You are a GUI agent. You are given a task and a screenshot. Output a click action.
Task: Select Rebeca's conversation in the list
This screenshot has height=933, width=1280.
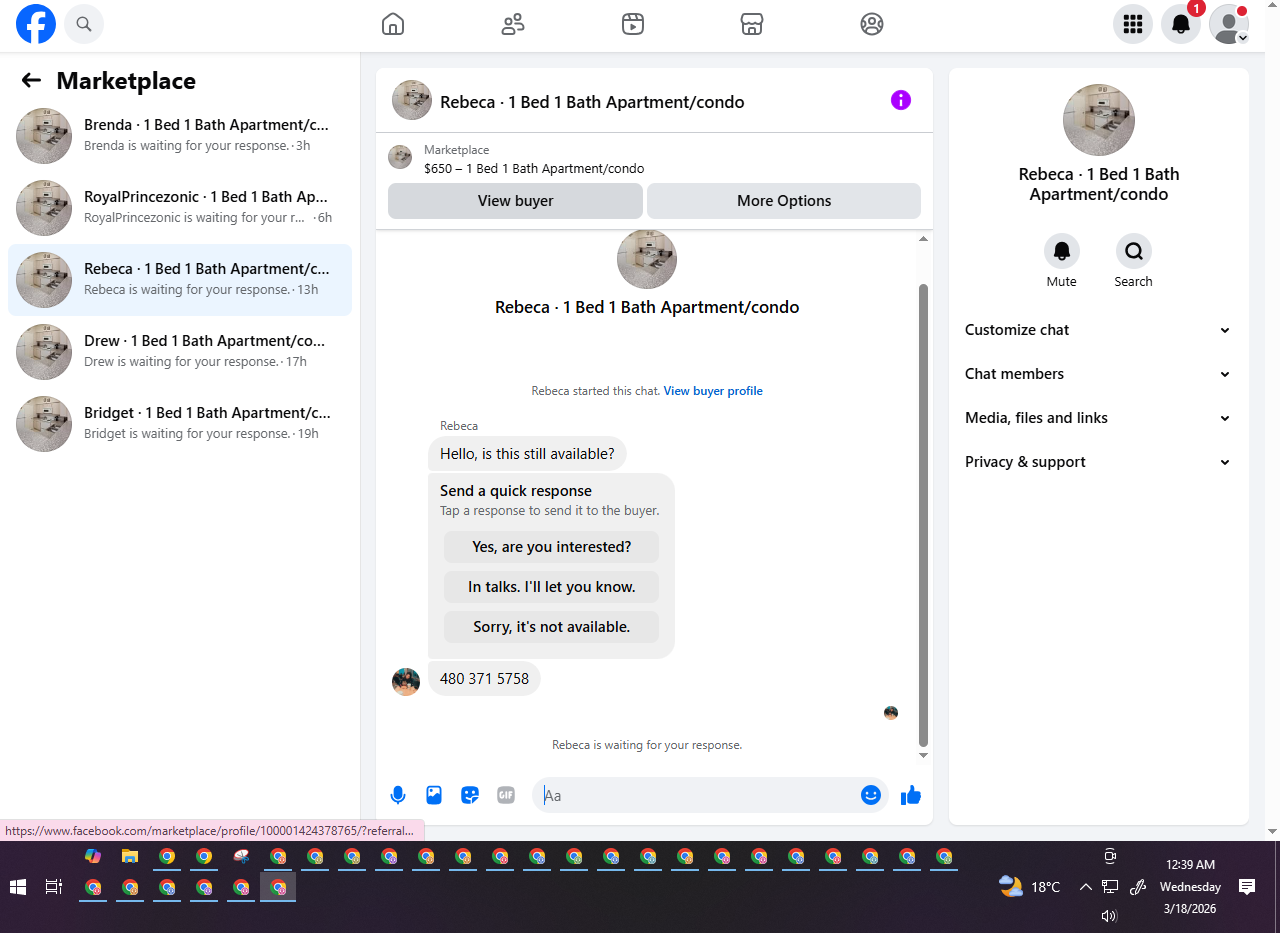[180, 280]
